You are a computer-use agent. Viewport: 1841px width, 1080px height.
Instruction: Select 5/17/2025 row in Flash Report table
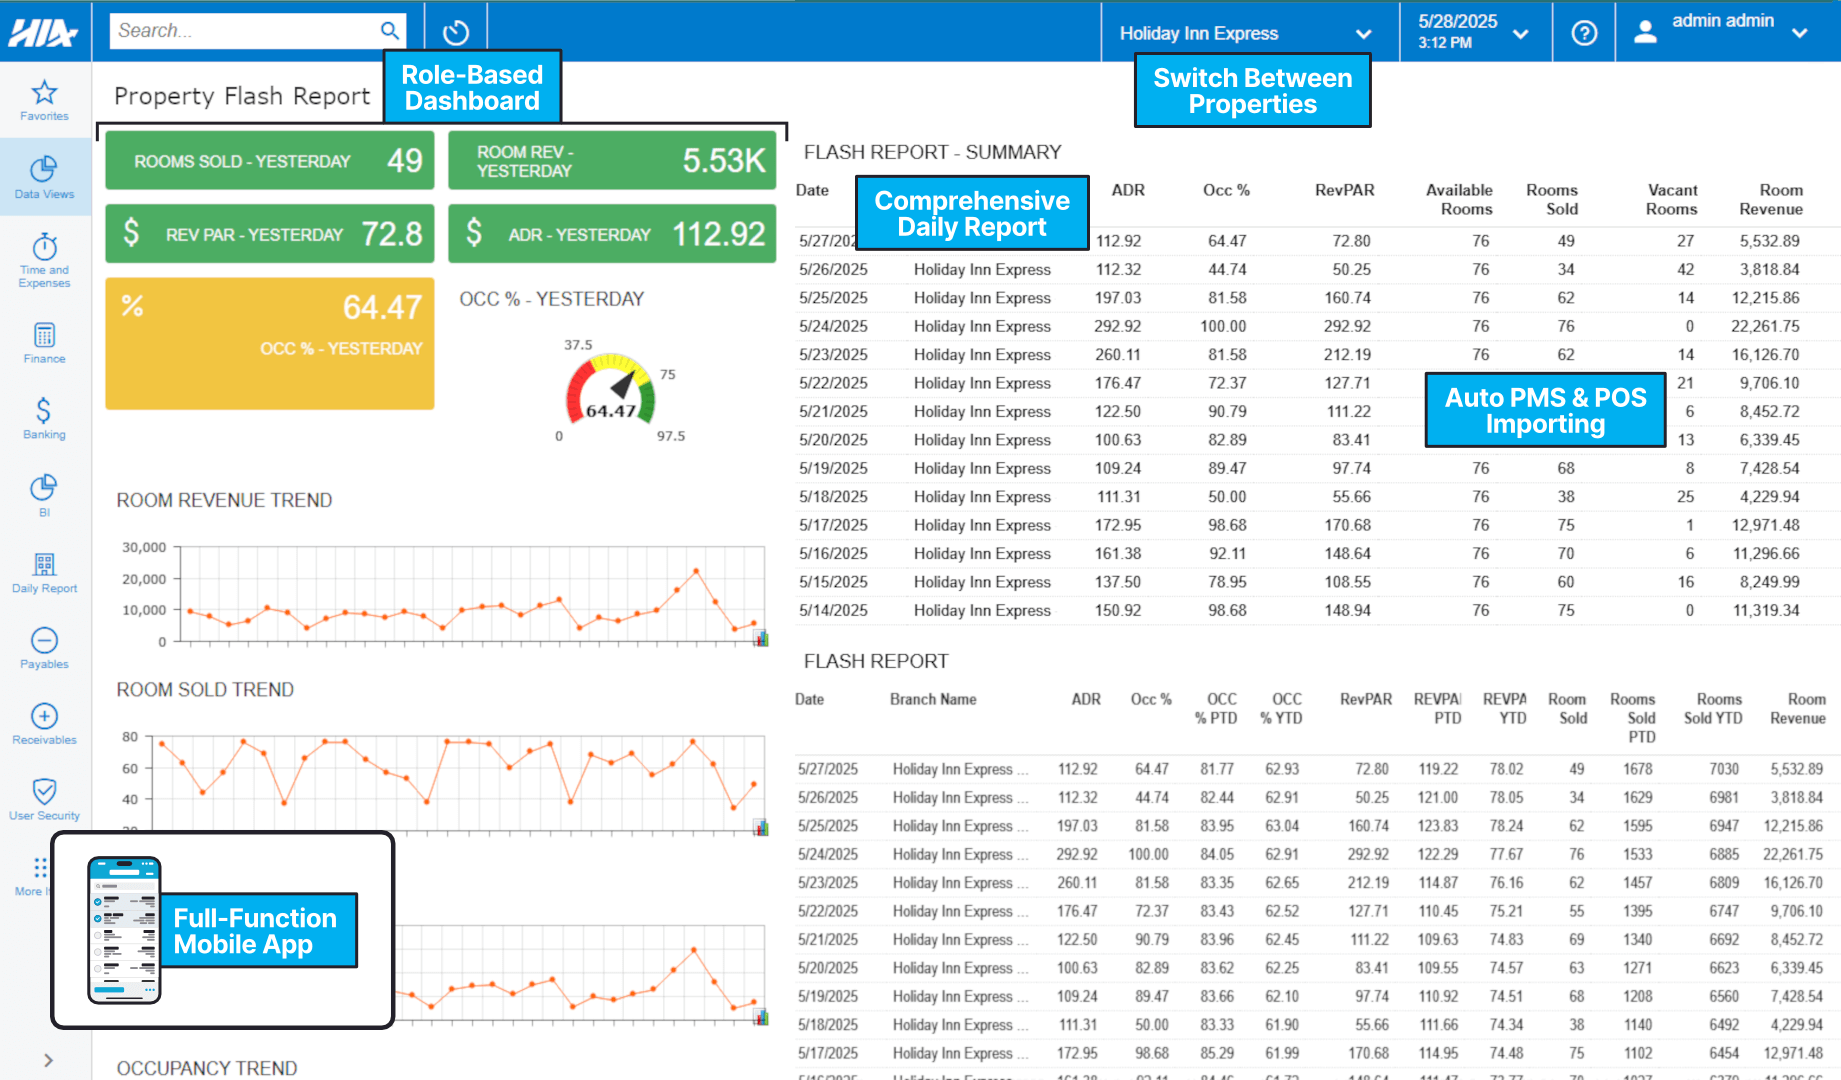[x=1318, y=1053]
